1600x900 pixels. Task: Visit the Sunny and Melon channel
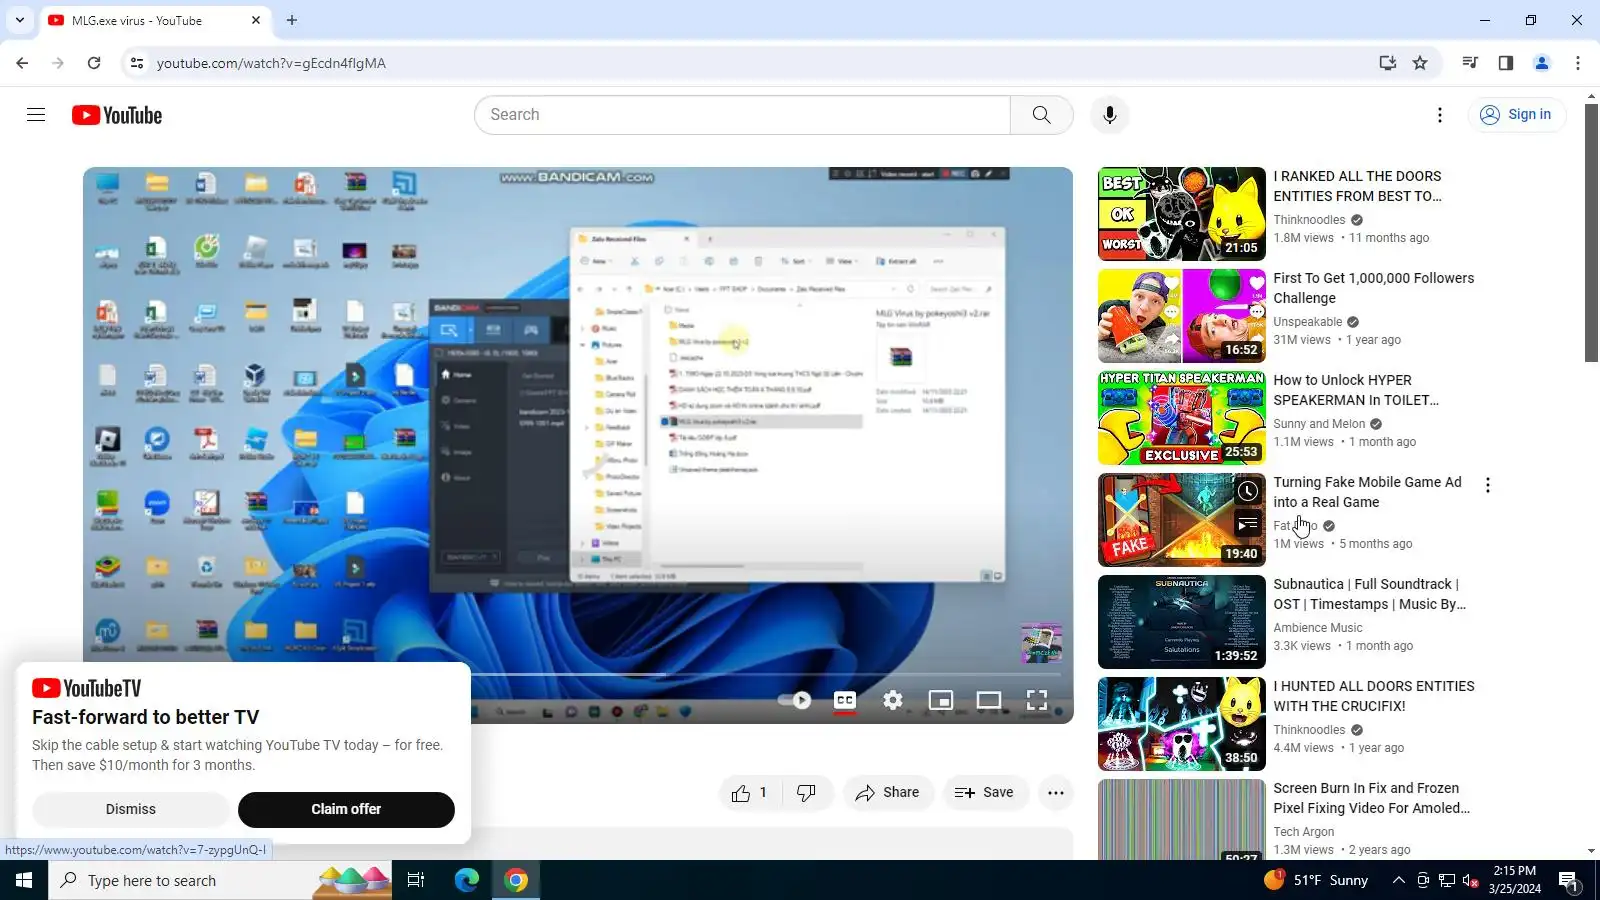coord(1319,424)
